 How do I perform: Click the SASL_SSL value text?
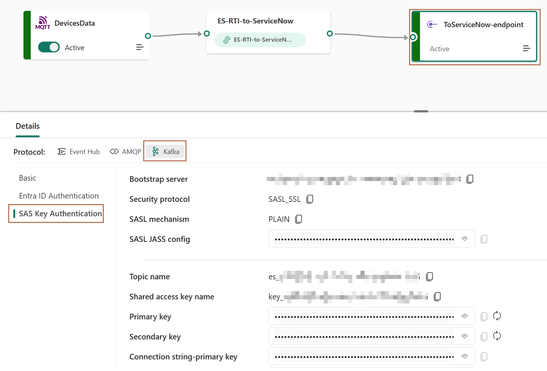coord(284,199)
